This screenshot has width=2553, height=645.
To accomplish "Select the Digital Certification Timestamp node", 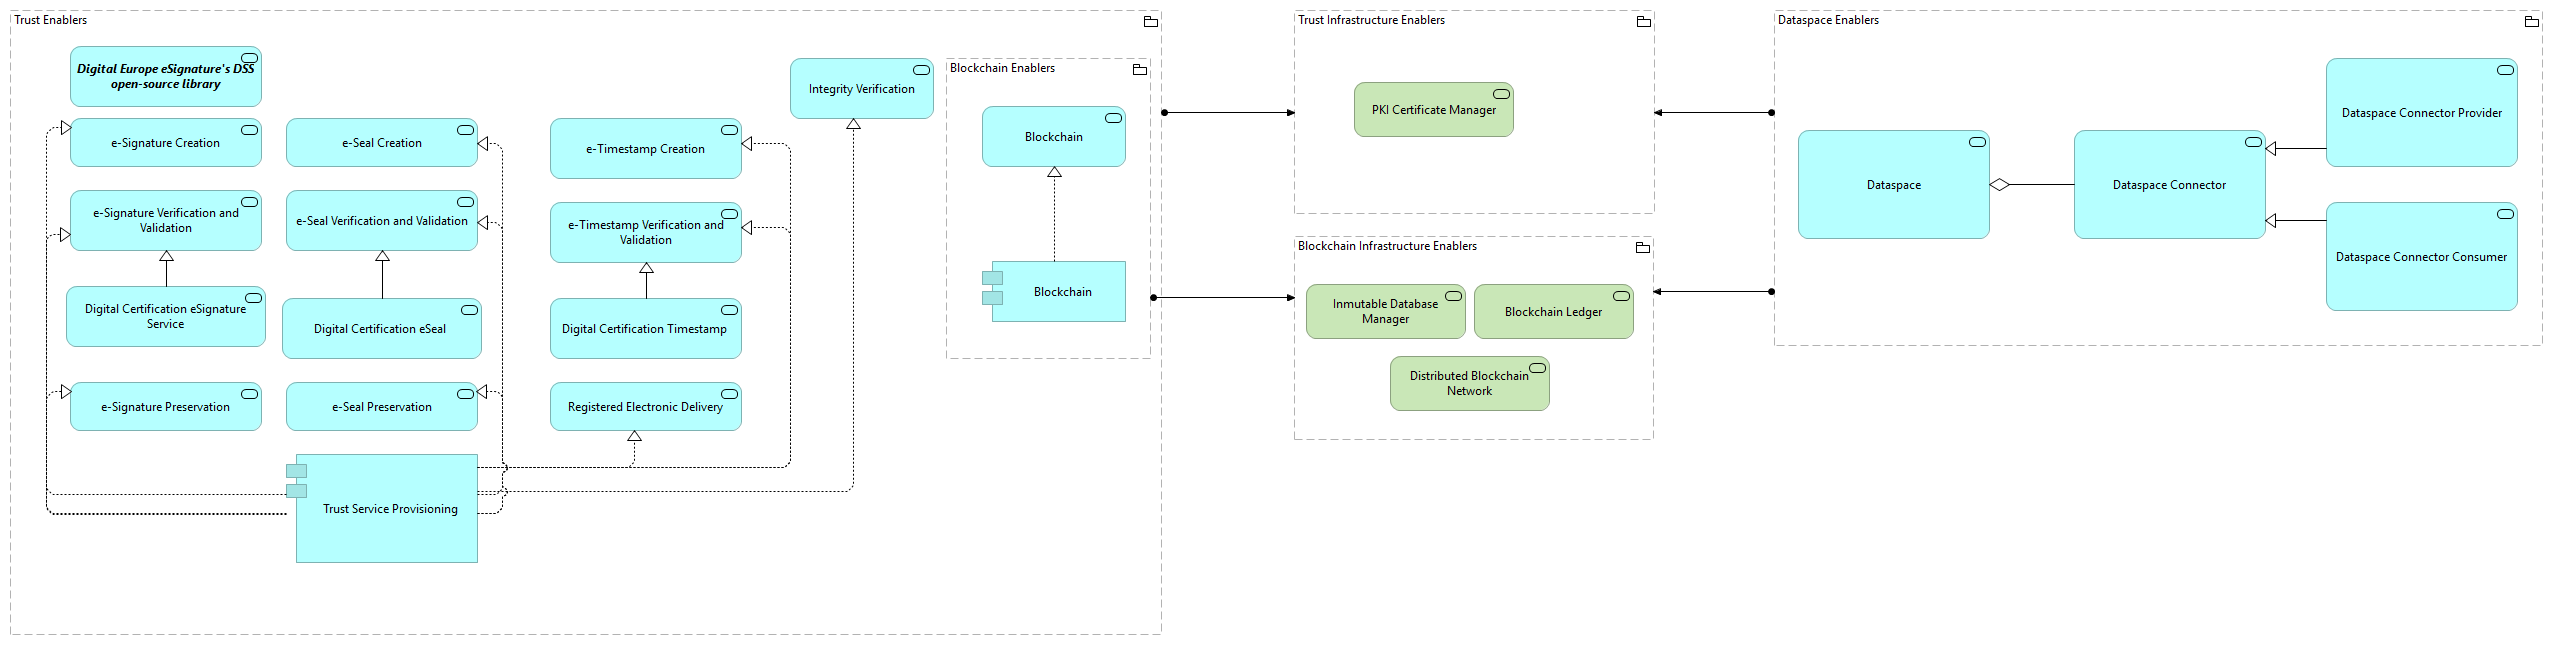I will click(x=646, y=329).
